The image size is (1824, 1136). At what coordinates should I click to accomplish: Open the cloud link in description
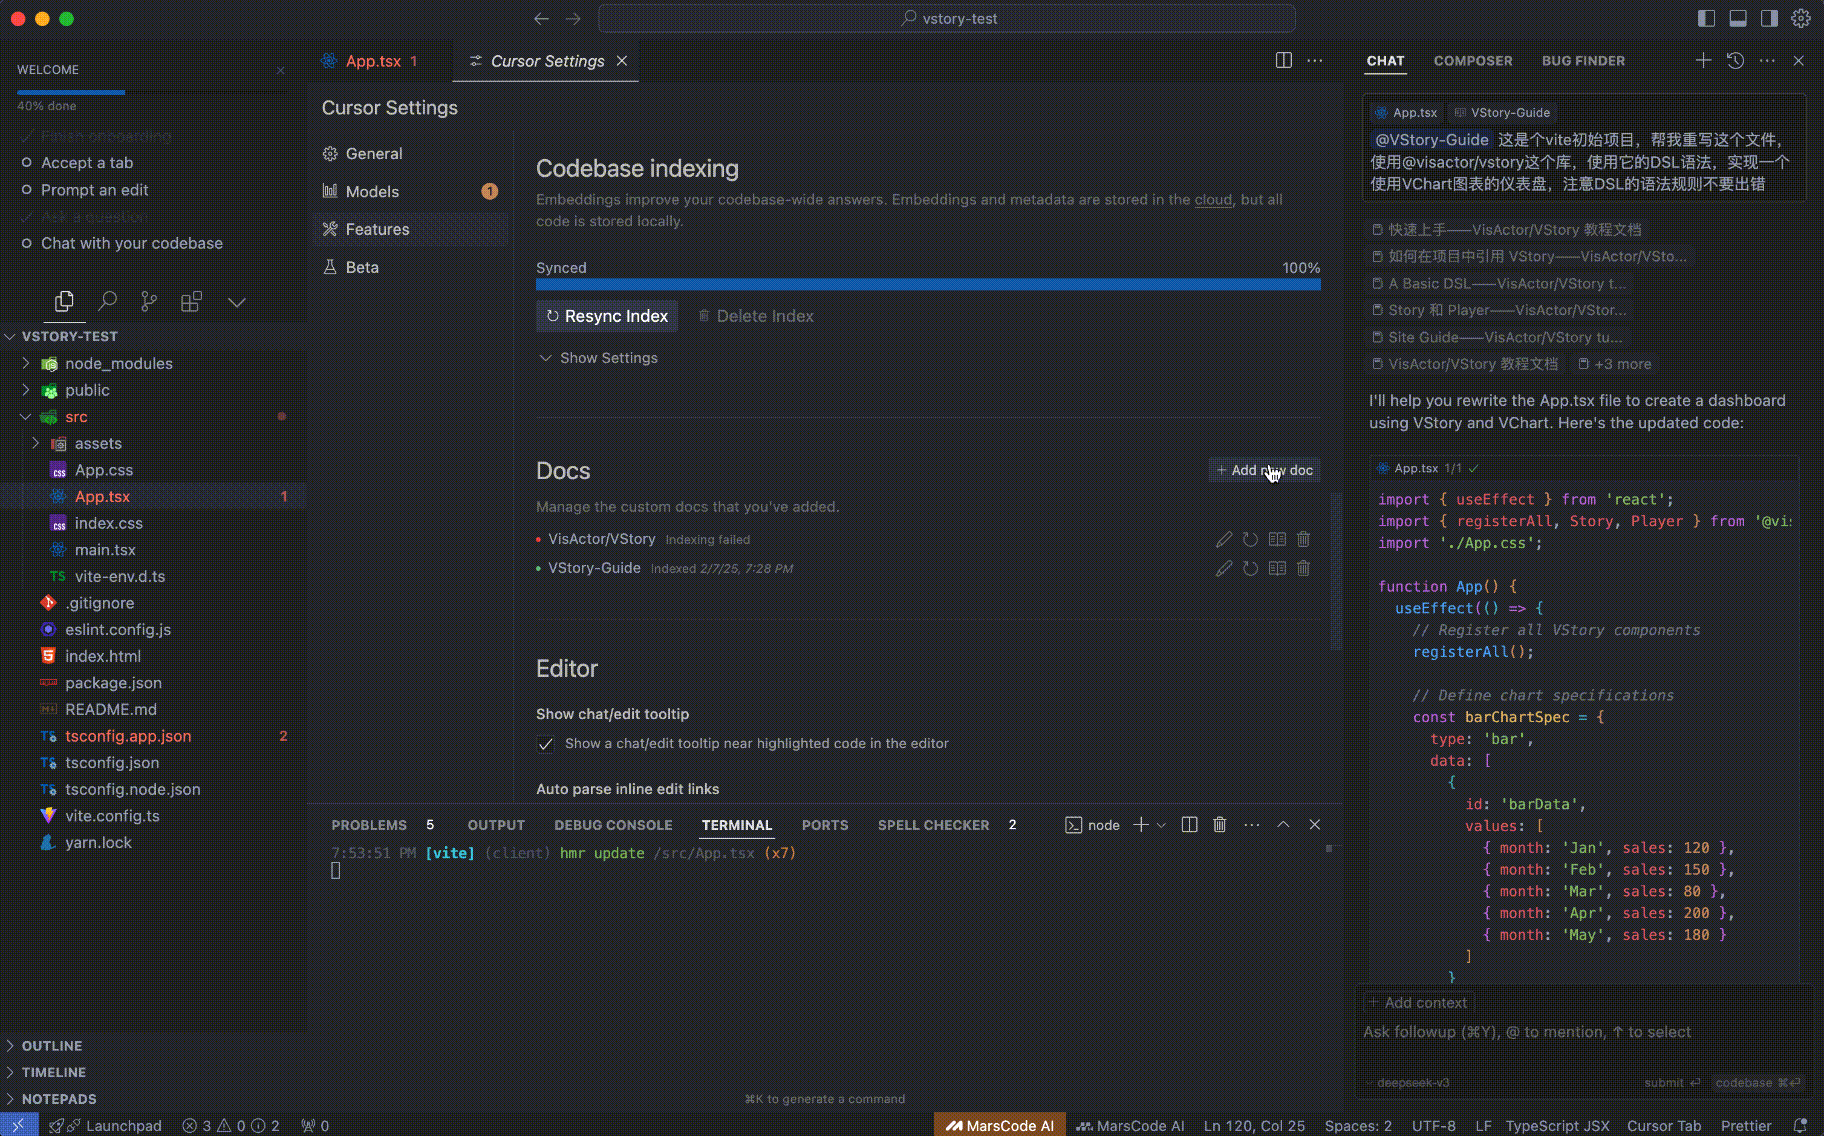pos(1213,199)
